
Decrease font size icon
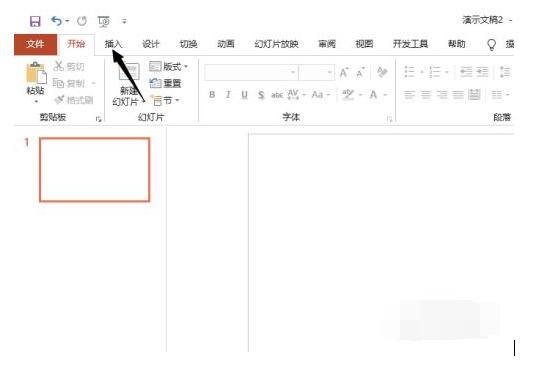pos(360,73)
